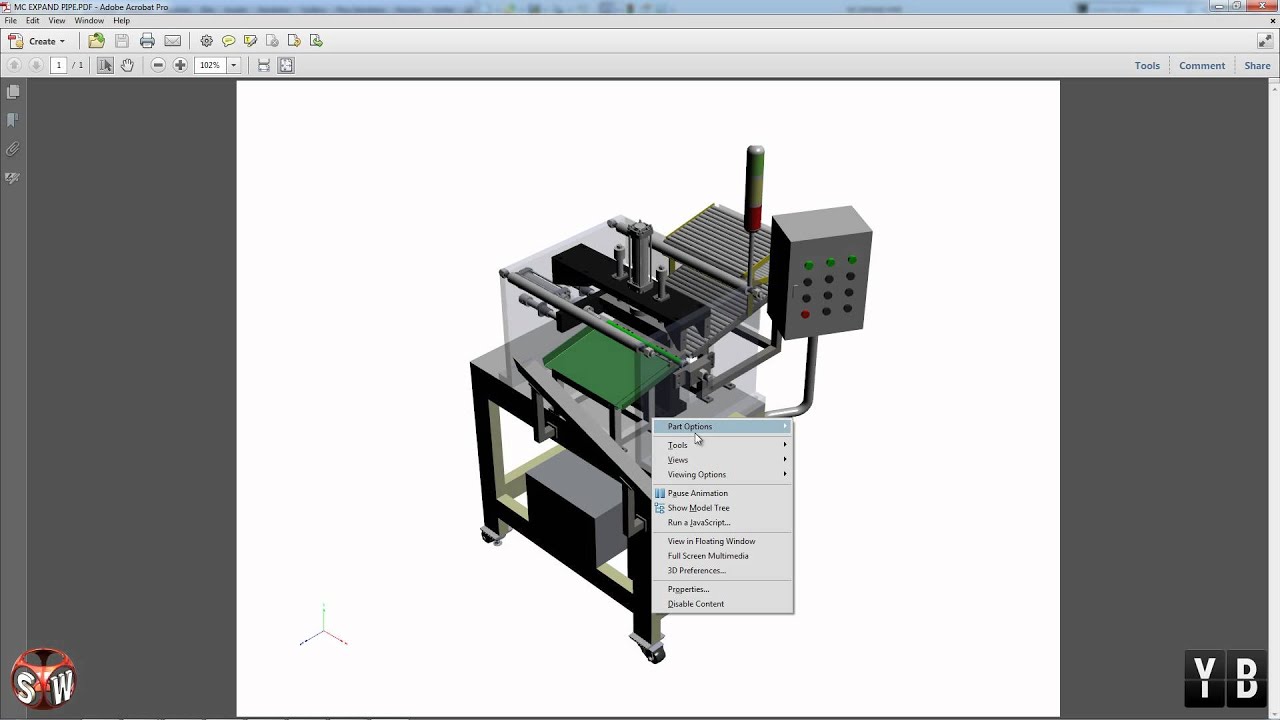The width and height of the screenshot is (1280, 720).
Task: Expand the Views submenu
Action: coord(722,460)
